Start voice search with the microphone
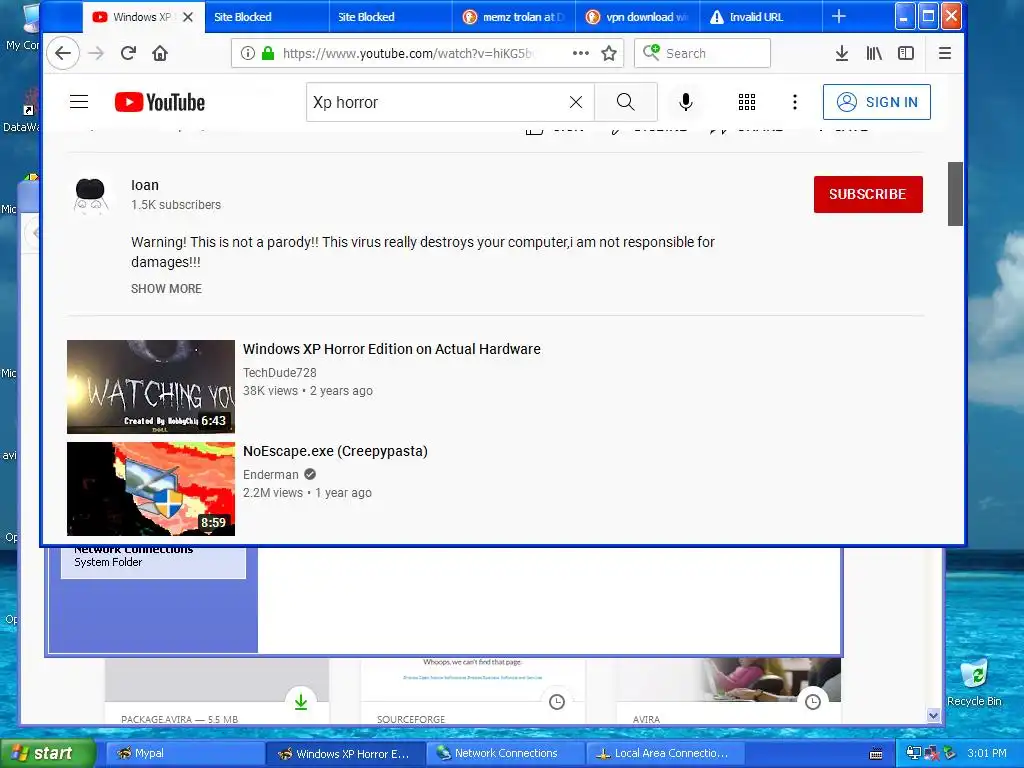 [x=686, y=102]
